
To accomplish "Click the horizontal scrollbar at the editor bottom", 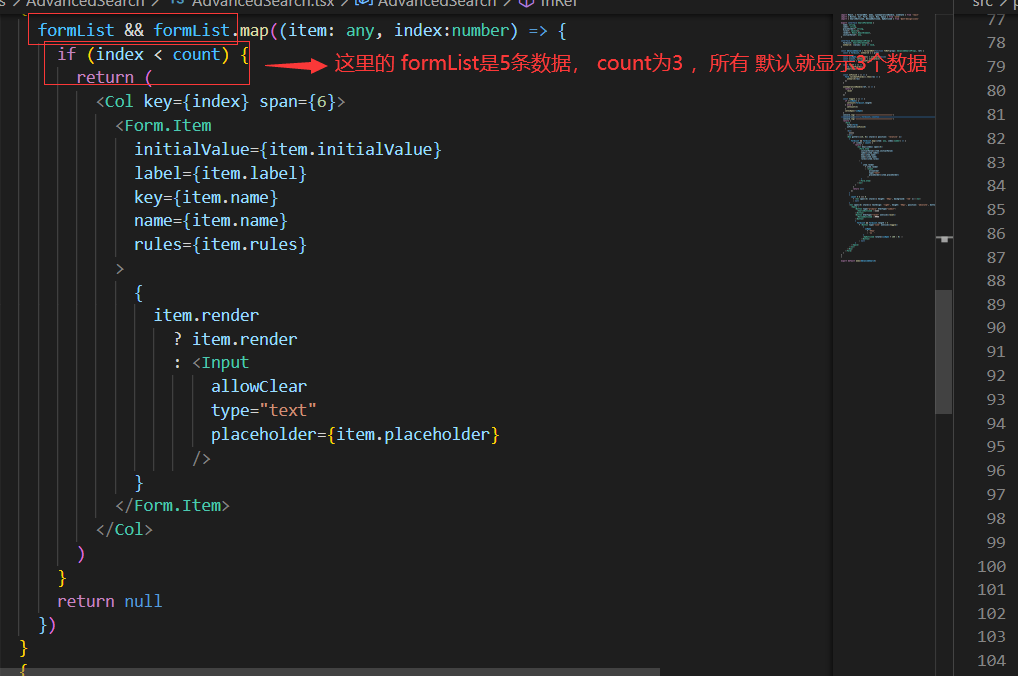I will click(330, 671).
